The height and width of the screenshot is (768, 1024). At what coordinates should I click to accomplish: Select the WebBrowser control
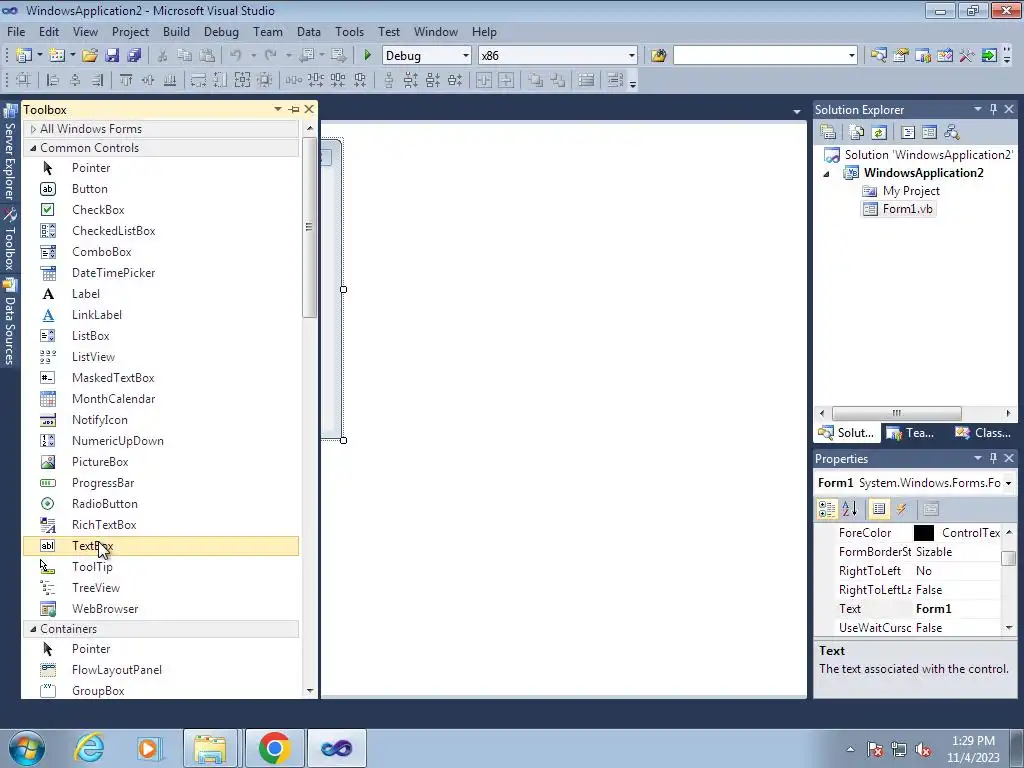point(161,609)
